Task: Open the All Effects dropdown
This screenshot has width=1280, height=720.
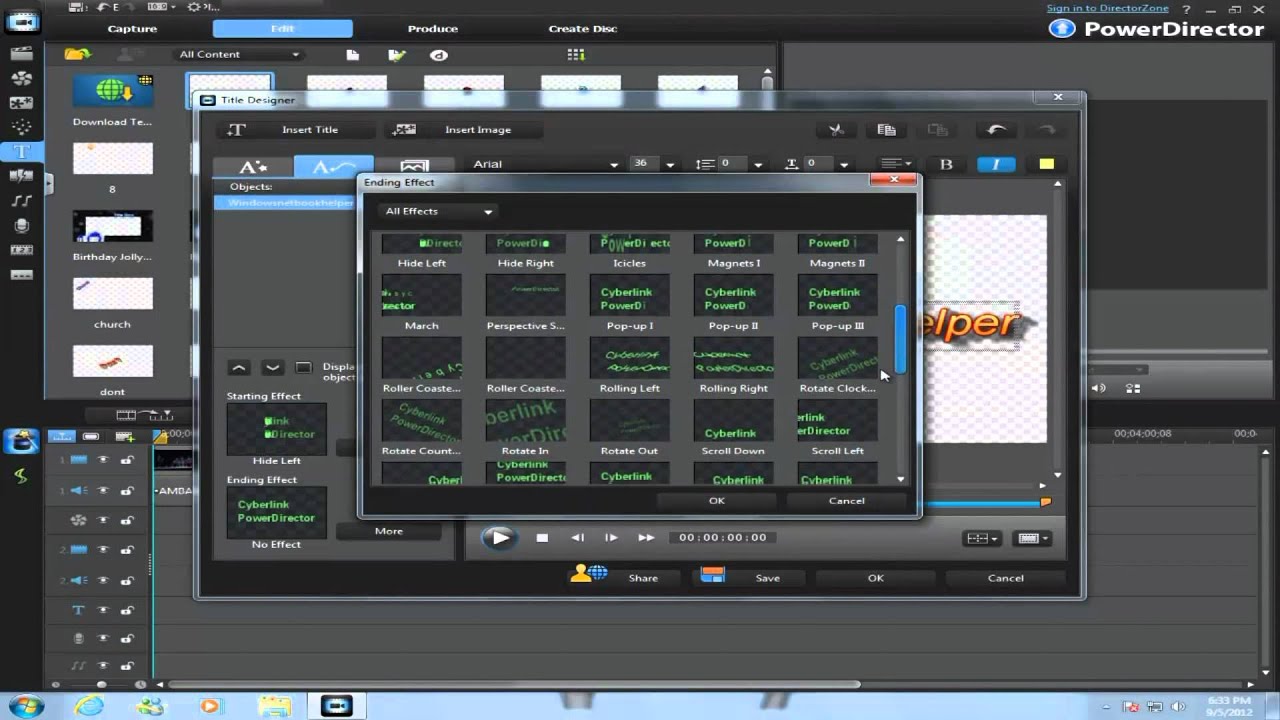Action: coord(439,211)
